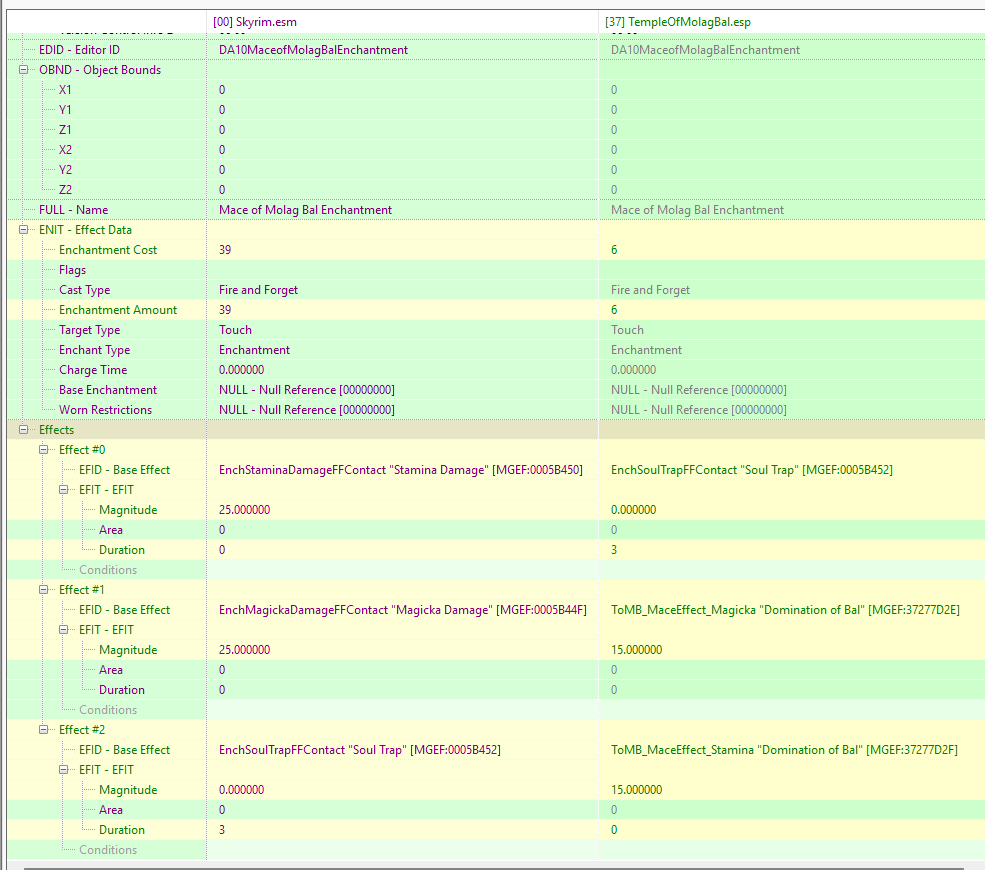Screen dimensions: 985x870
Task: Select X2 under Object Bounds
Action: coord(65,150)
